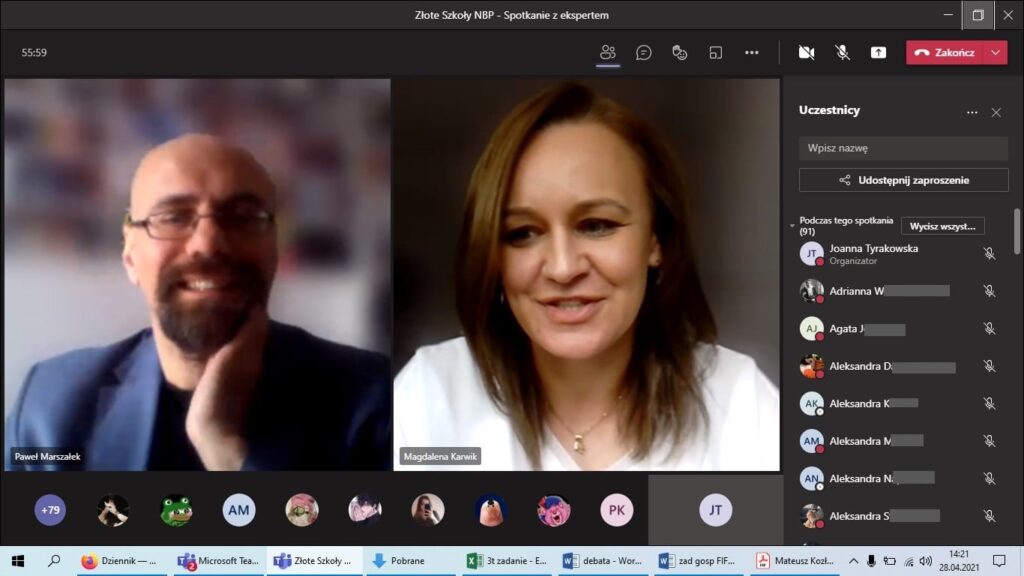Toggle mute icon for Adrianna W
1024x576 pixels.
tap(989, 291)
